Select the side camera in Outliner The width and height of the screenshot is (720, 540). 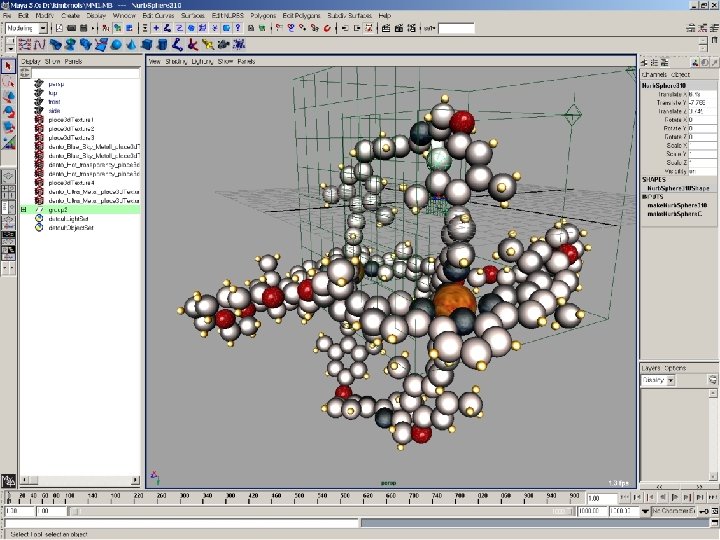pos(54,111)
